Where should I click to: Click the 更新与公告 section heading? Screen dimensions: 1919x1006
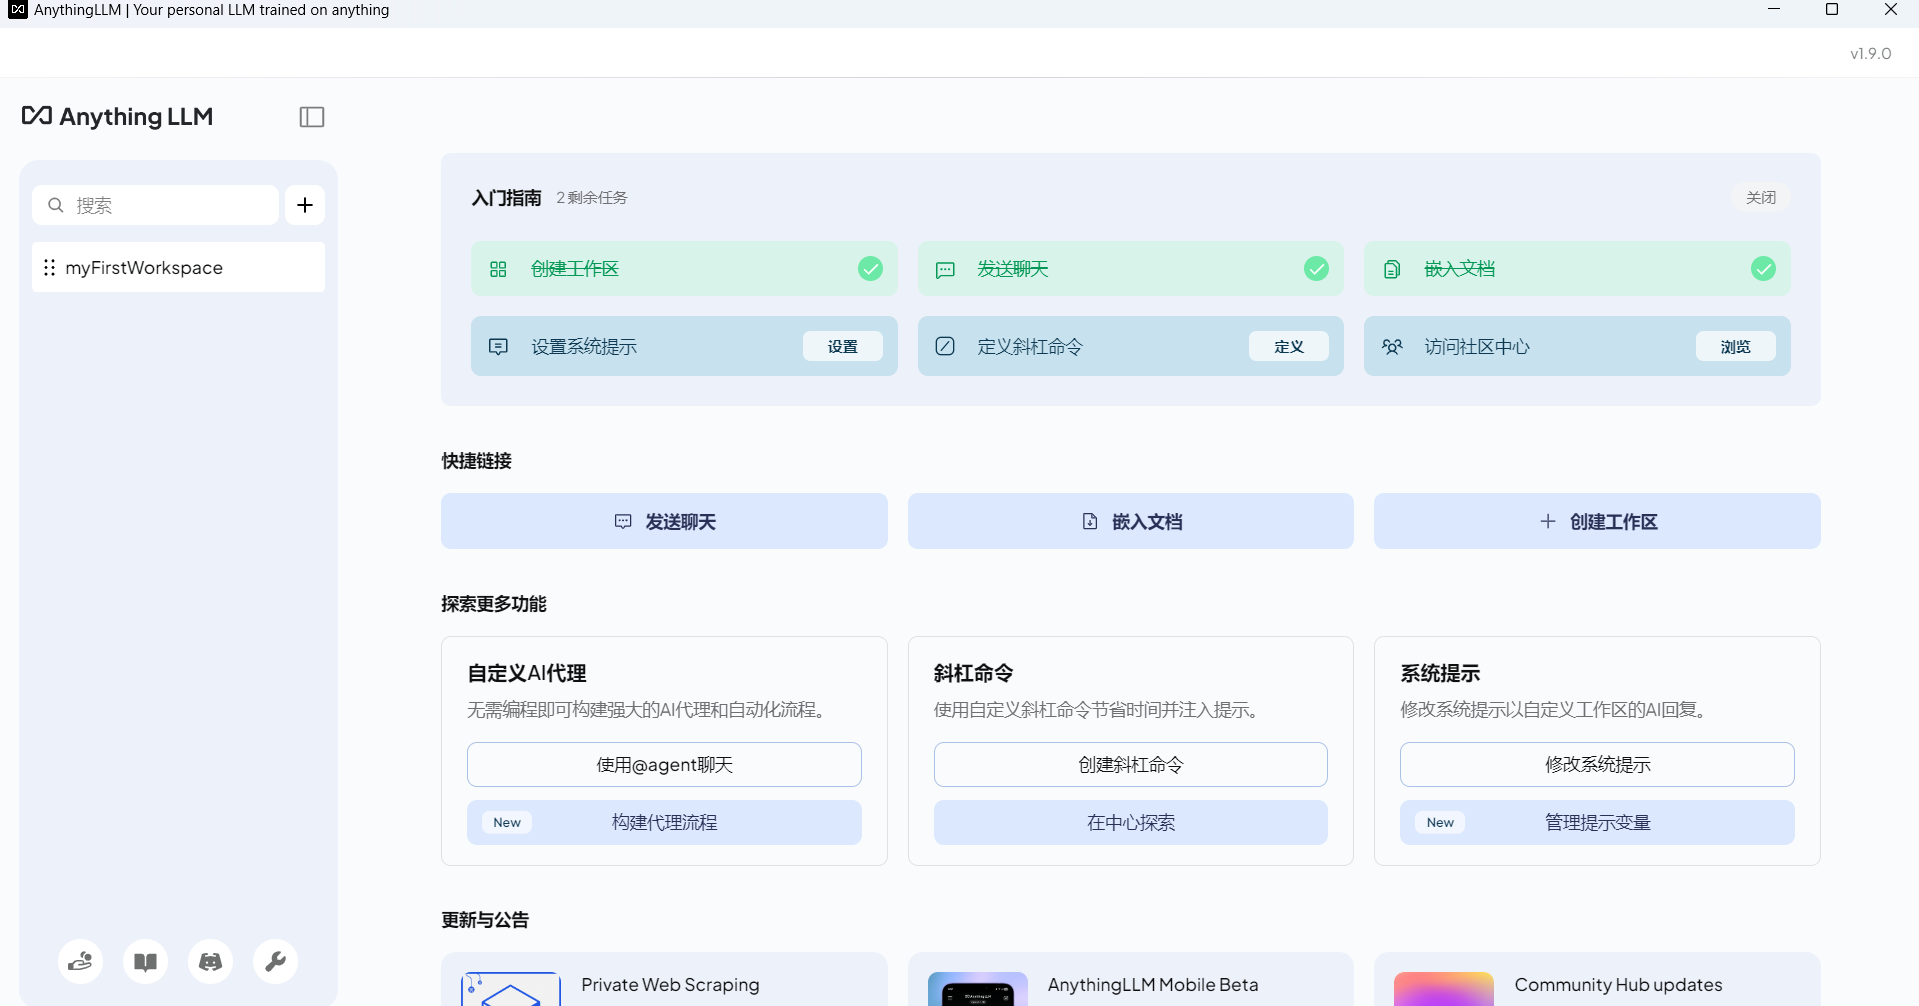pos(485,920)
